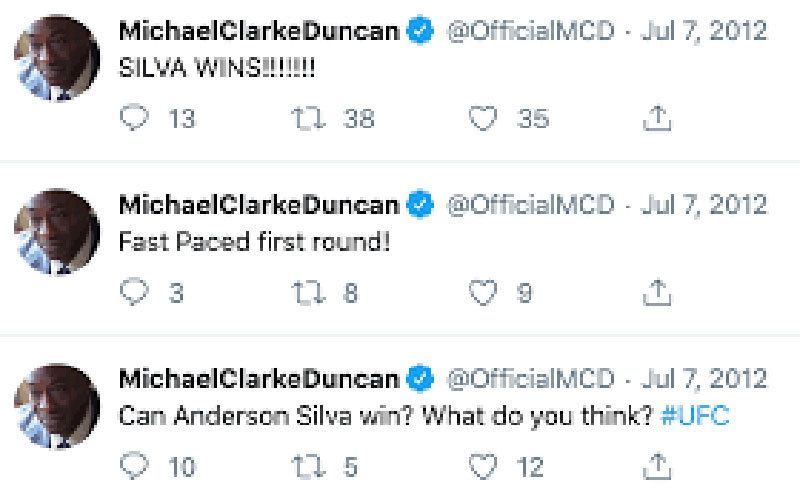Like the "SILVA WINS!!!!!!!" tweet

tap(483, 119)
